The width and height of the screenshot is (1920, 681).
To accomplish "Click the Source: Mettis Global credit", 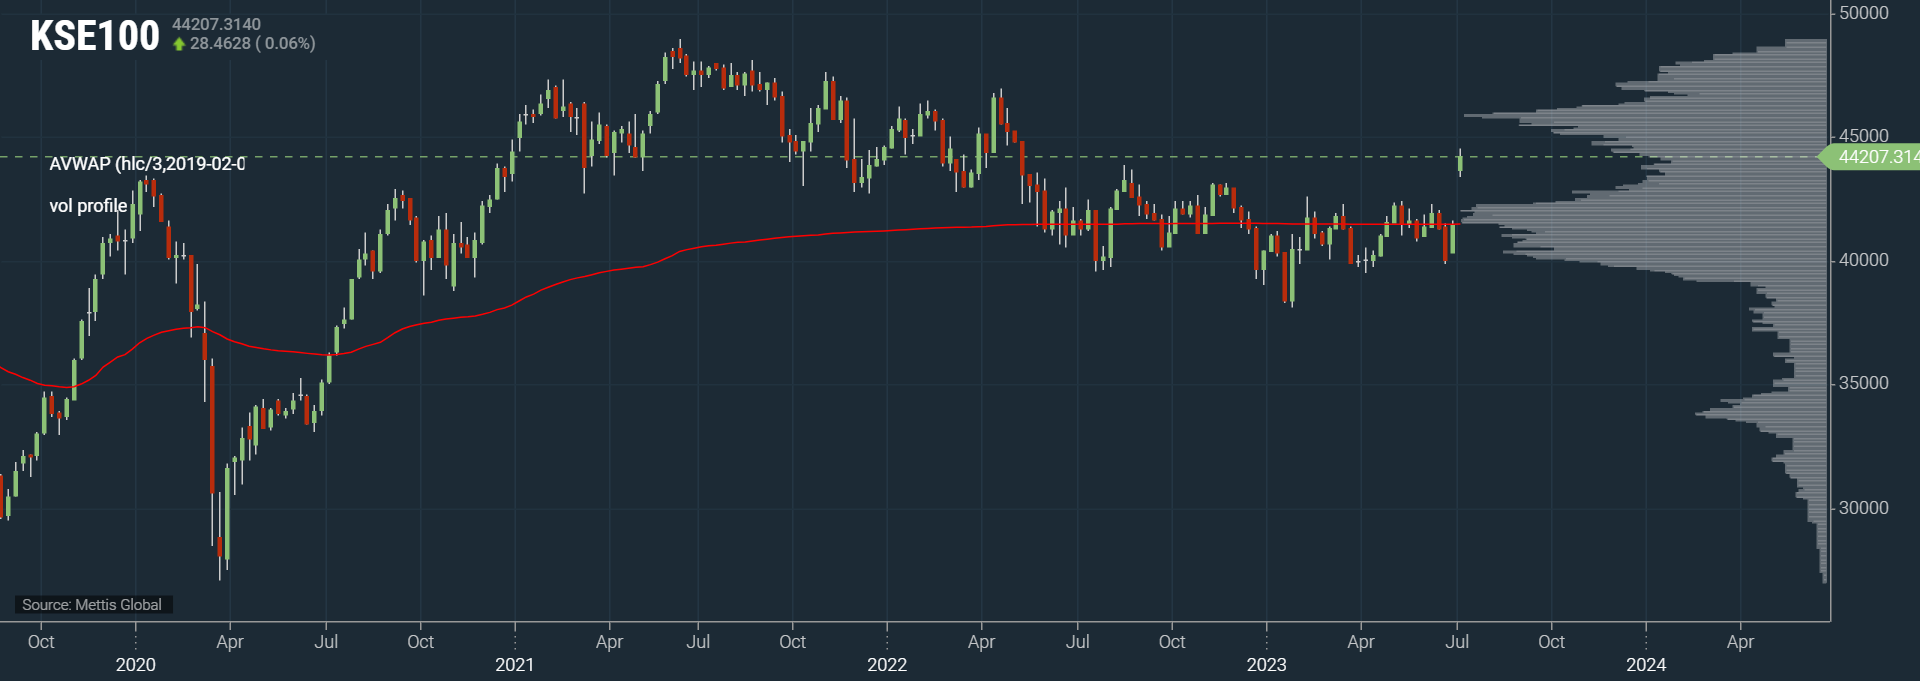I will pyautogui.click(x=92, y=605).
